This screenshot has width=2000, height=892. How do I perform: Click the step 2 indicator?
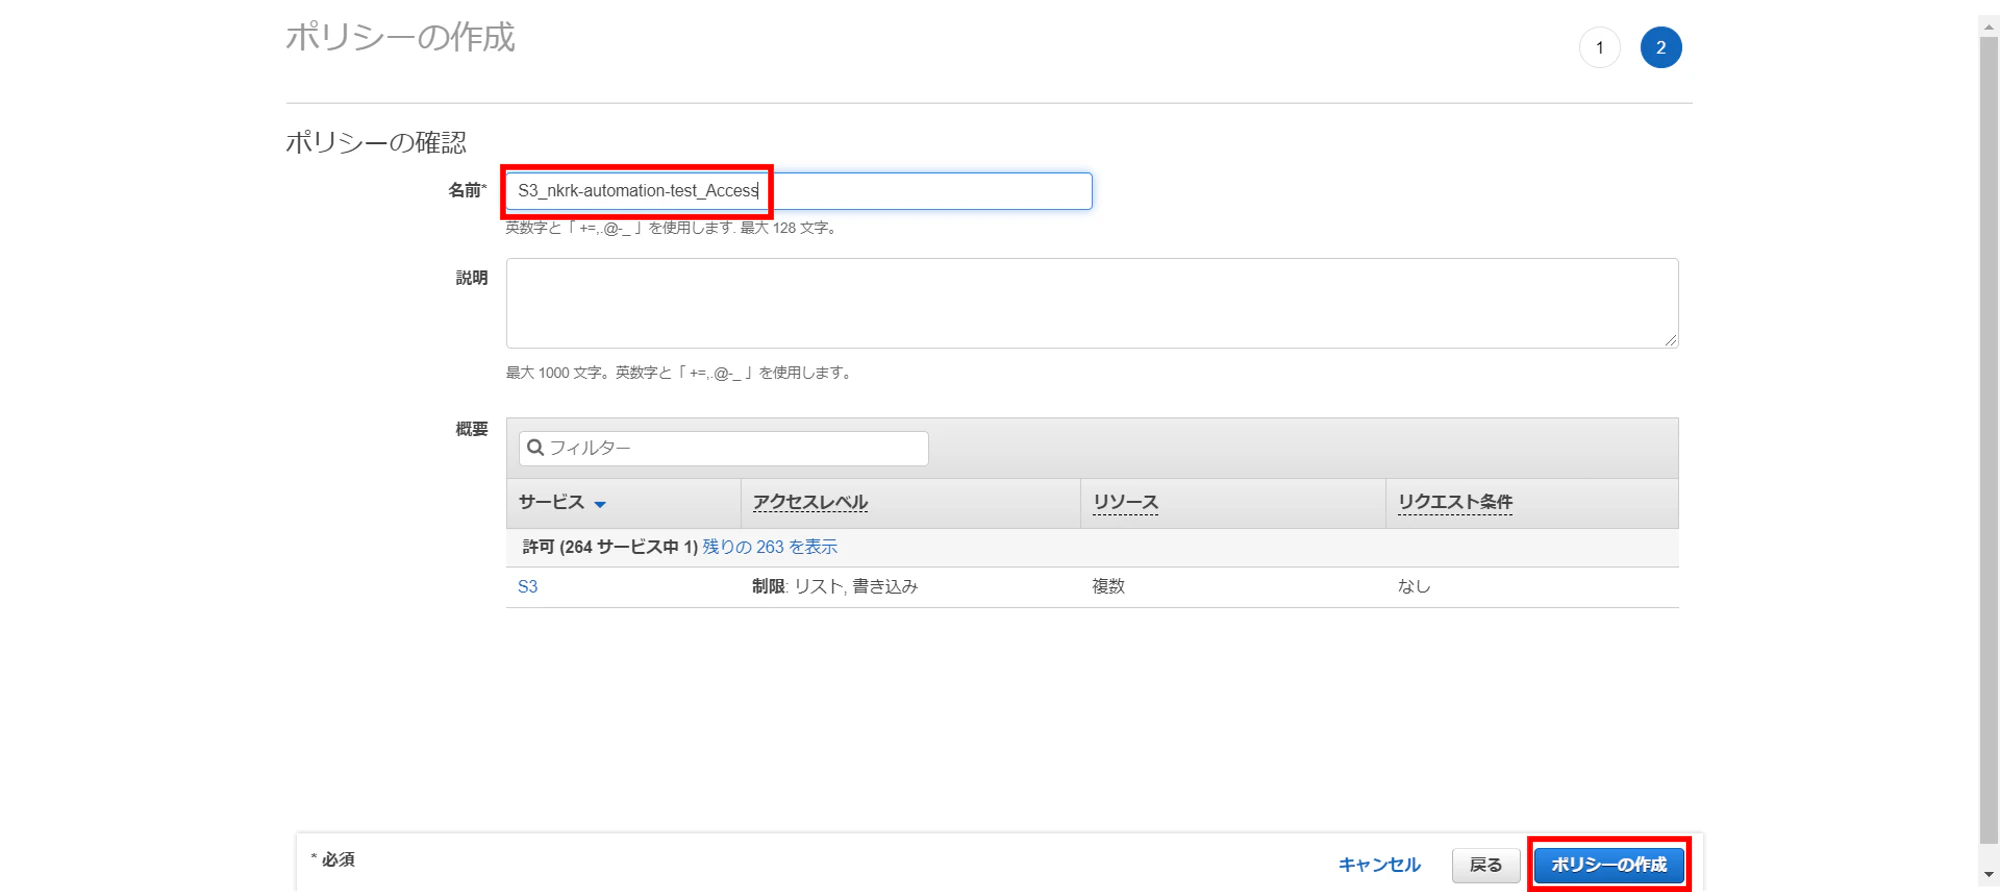[1661, 47]
